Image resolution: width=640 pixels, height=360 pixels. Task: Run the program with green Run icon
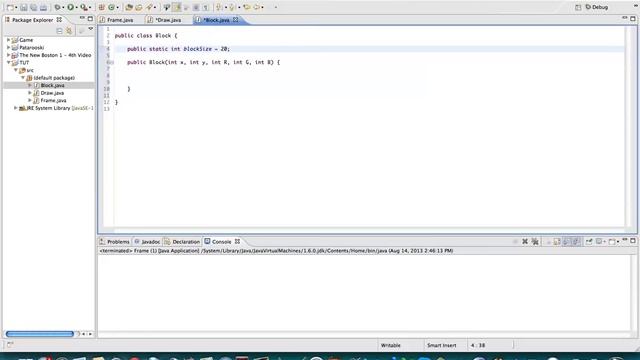(x=71, y=7)
